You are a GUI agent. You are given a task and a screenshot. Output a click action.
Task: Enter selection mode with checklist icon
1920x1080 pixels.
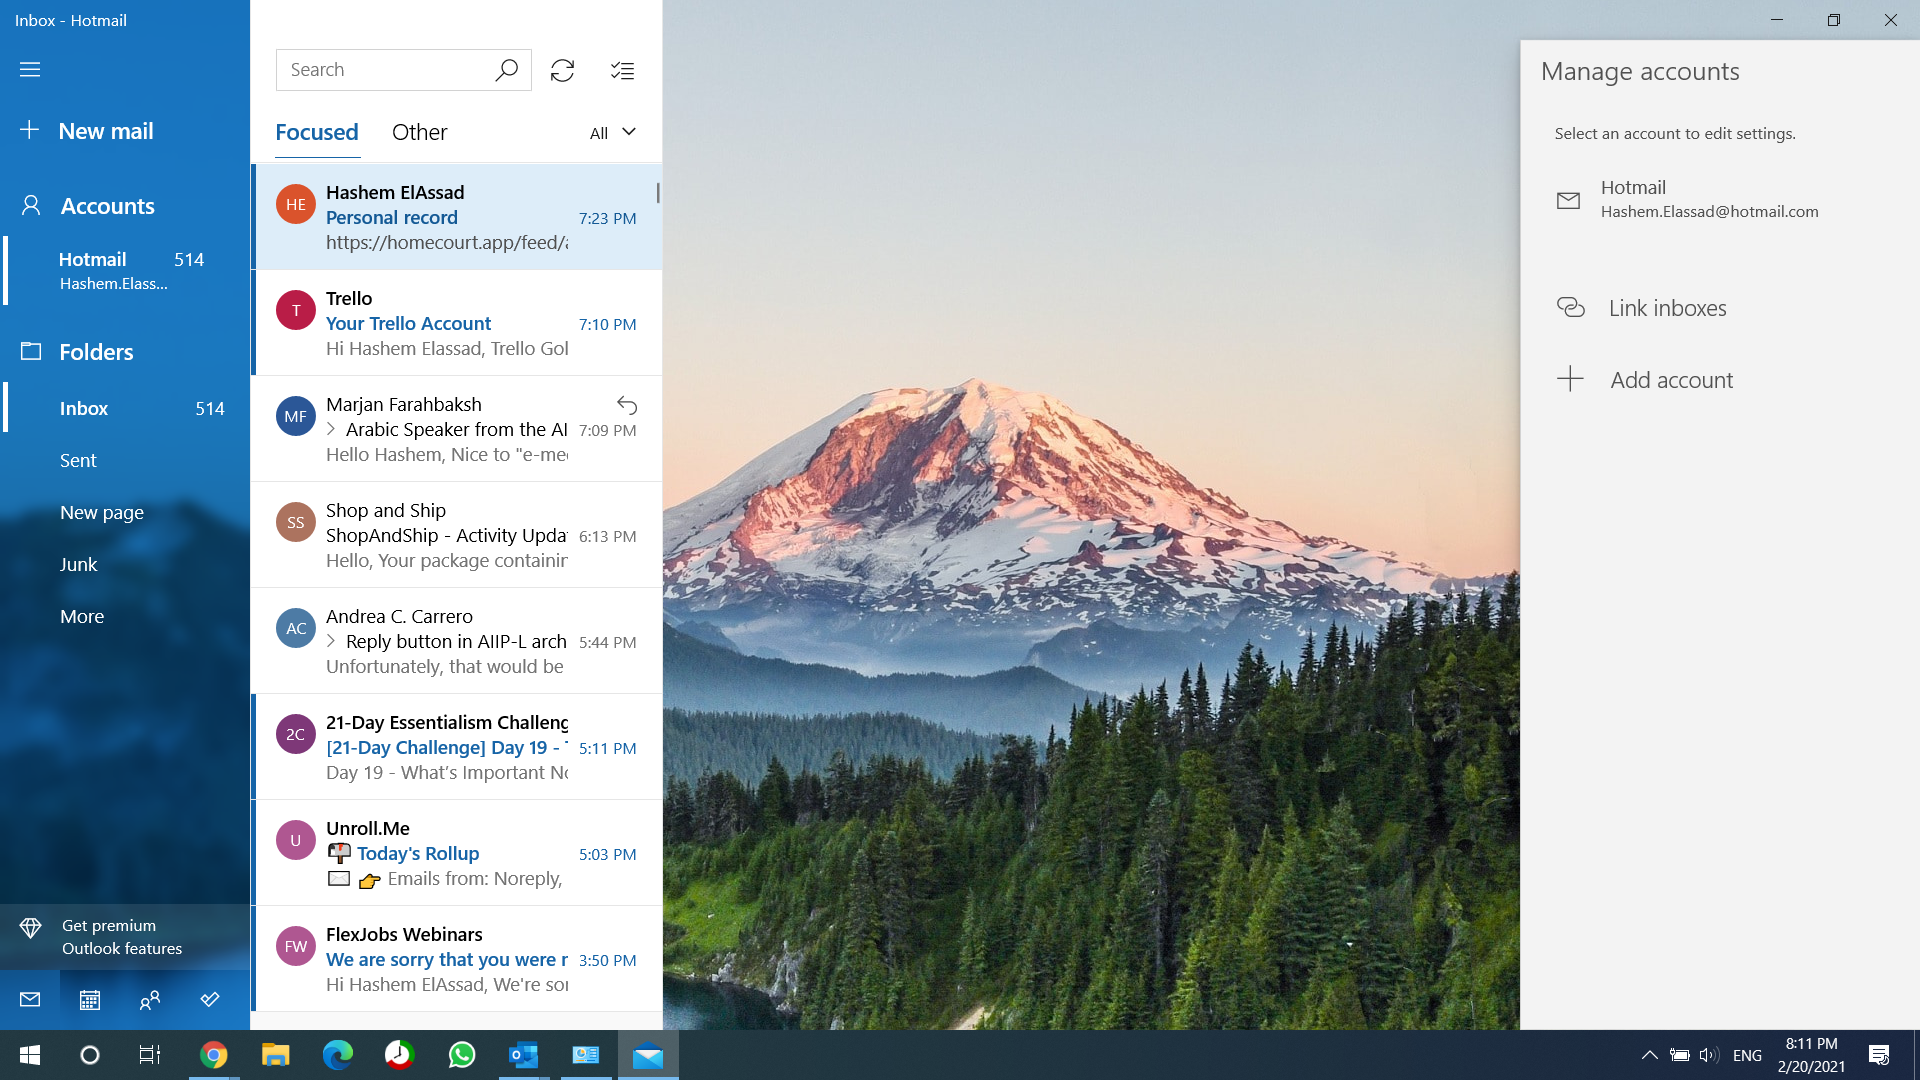622,70
